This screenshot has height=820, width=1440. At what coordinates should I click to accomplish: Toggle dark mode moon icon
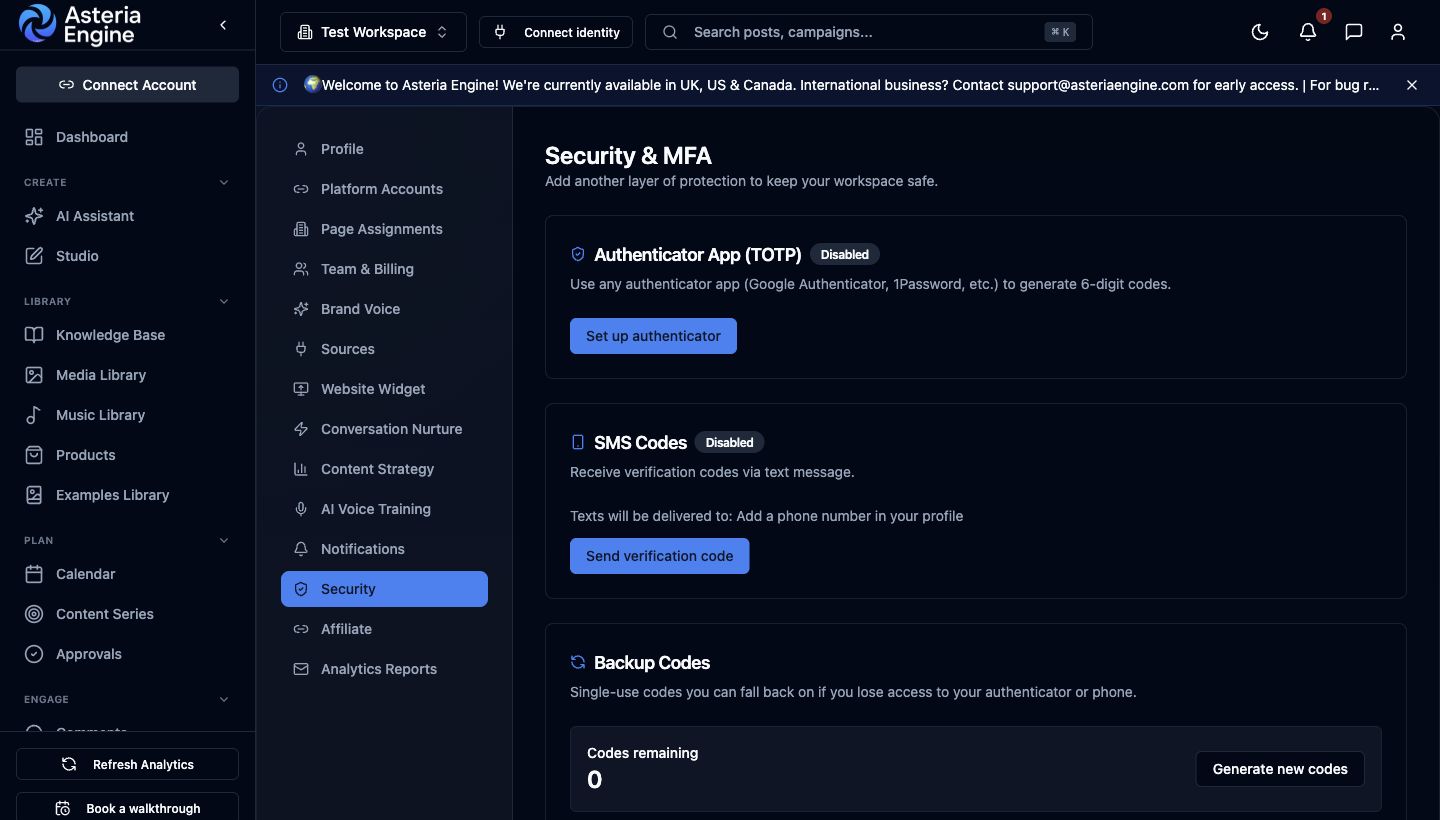1260,32
